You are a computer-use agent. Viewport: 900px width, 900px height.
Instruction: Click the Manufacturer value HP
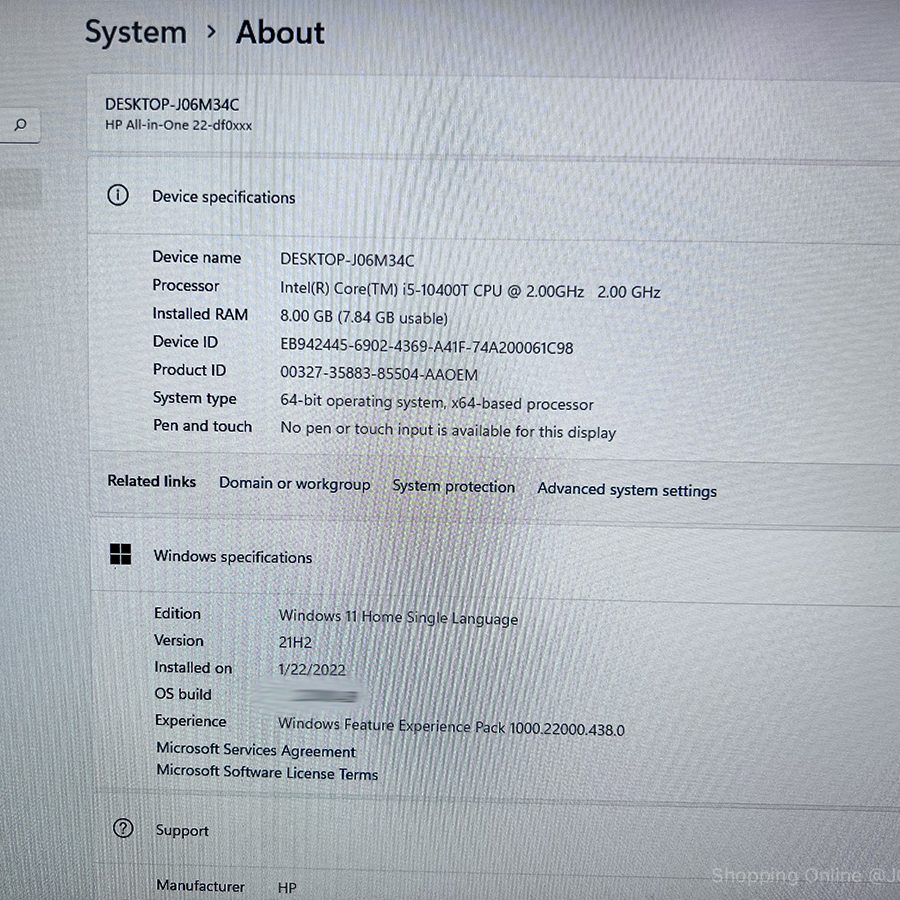click(288, 888)
